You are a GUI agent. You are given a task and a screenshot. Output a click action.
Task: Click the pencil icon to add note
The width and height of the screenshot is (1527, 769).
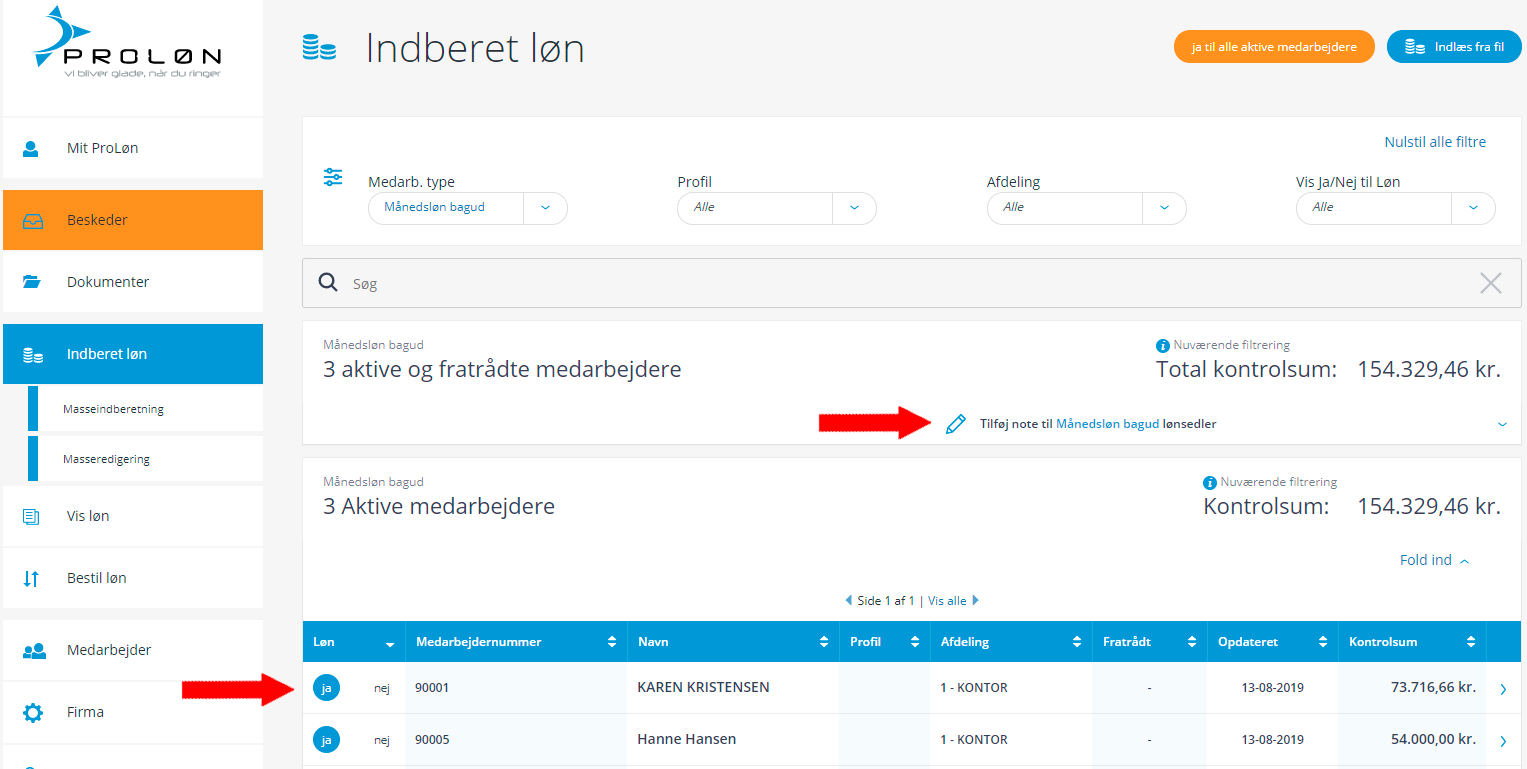pos(955,424)
